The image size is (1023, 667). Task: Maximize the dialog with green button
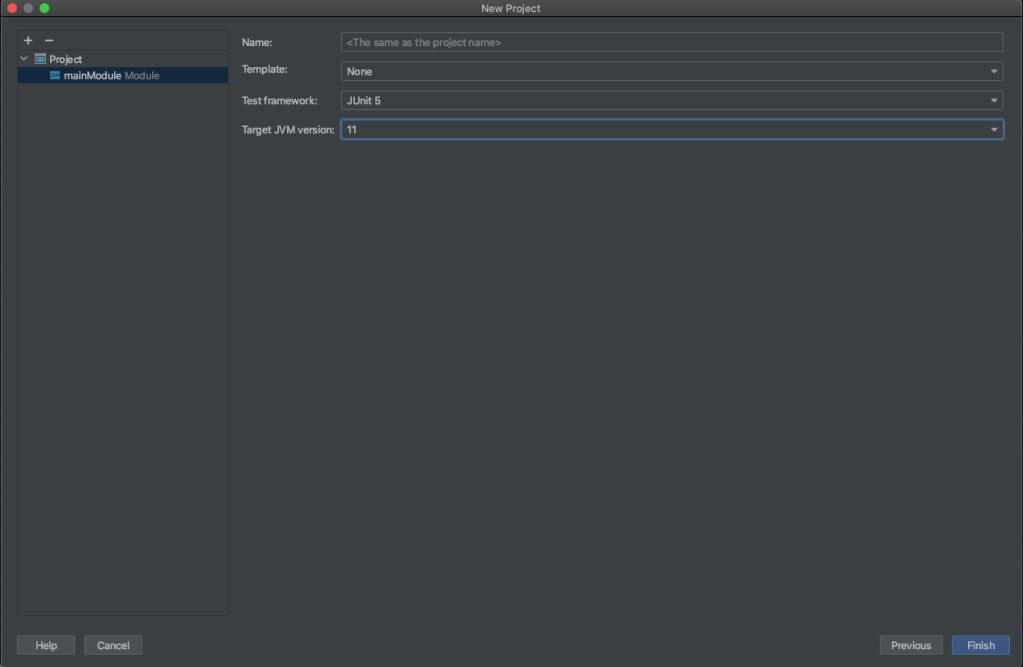tap(44, 8)
